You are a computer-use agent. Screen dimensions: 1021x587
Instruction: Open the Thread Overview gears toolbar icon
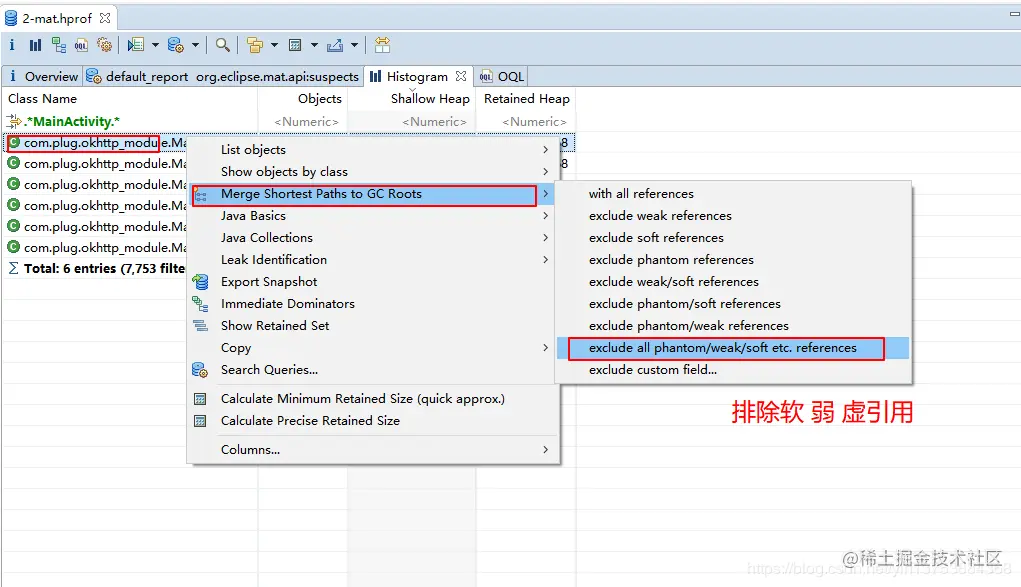tap(104, 45)
